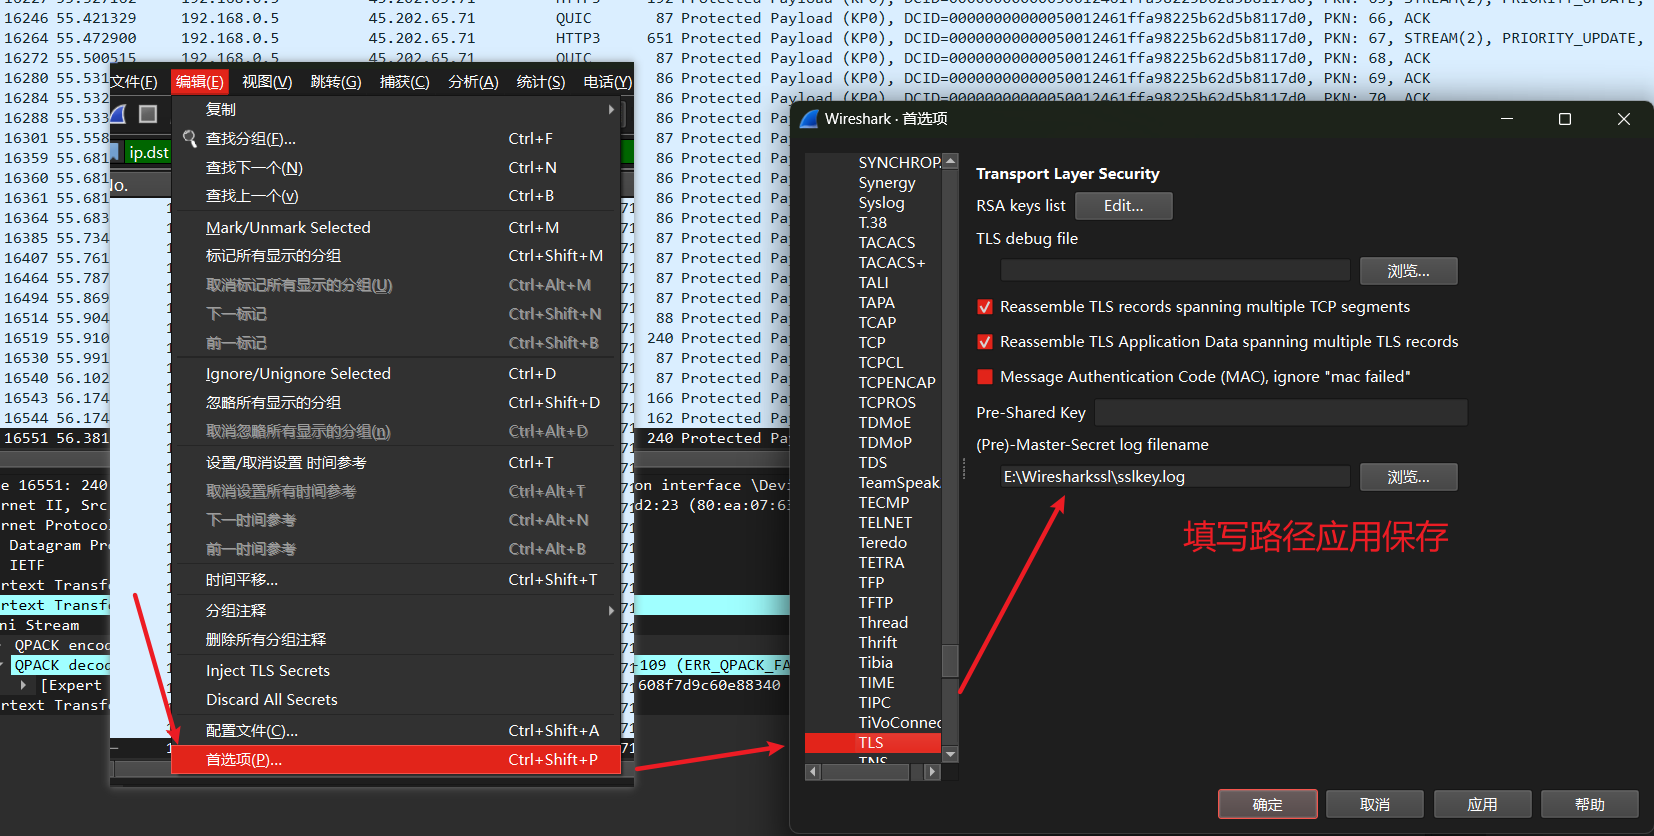Expand the 分组注释 submenu
The image size is (1654, 836).
[x=611, y=610]
